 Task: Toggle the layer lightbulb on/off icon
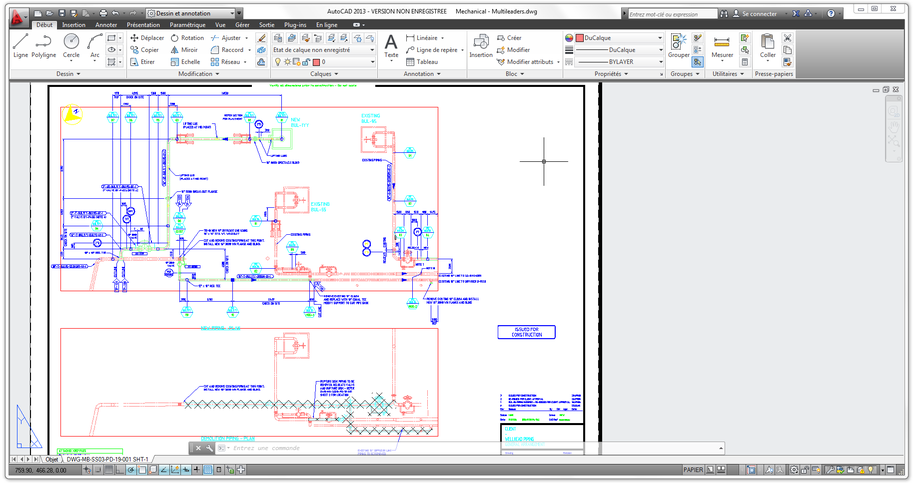coord(277,62)
